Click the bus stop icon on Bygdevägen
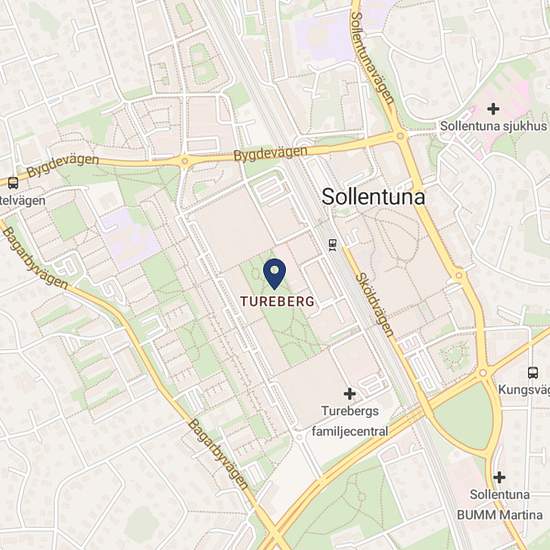 point(13,183)
